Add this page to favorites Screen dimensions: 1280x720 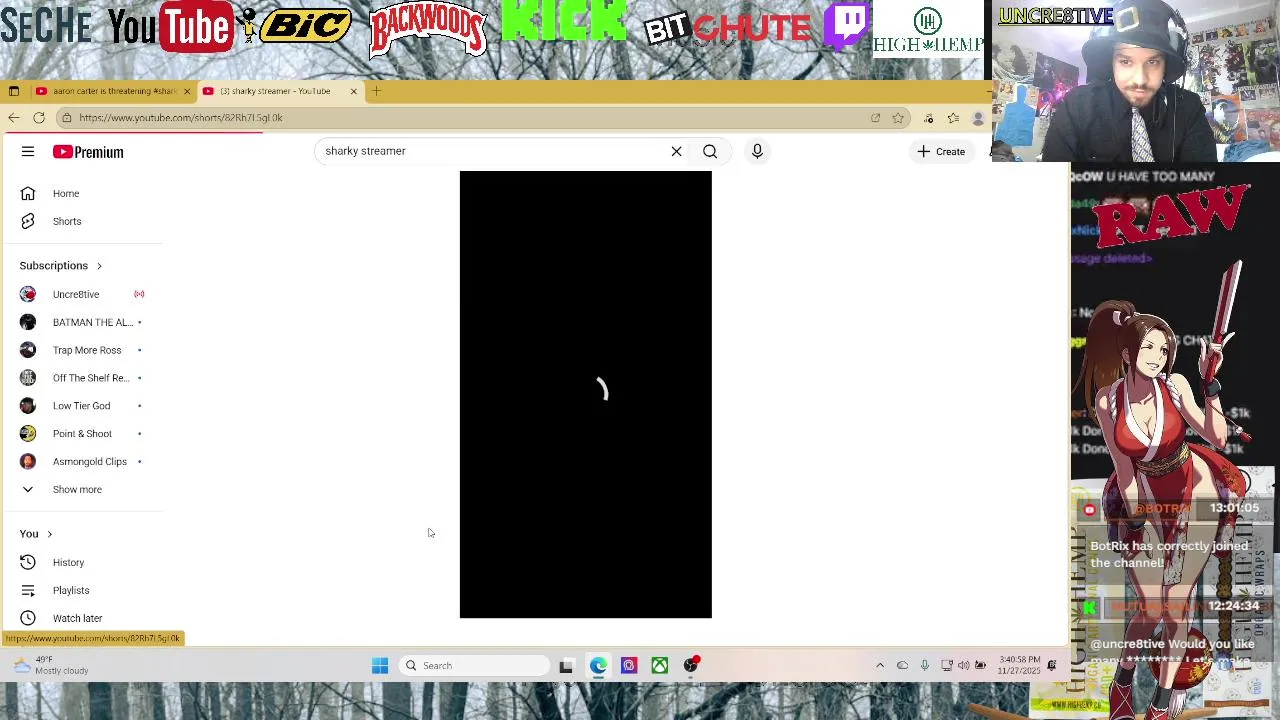click(x=898, y=118)
